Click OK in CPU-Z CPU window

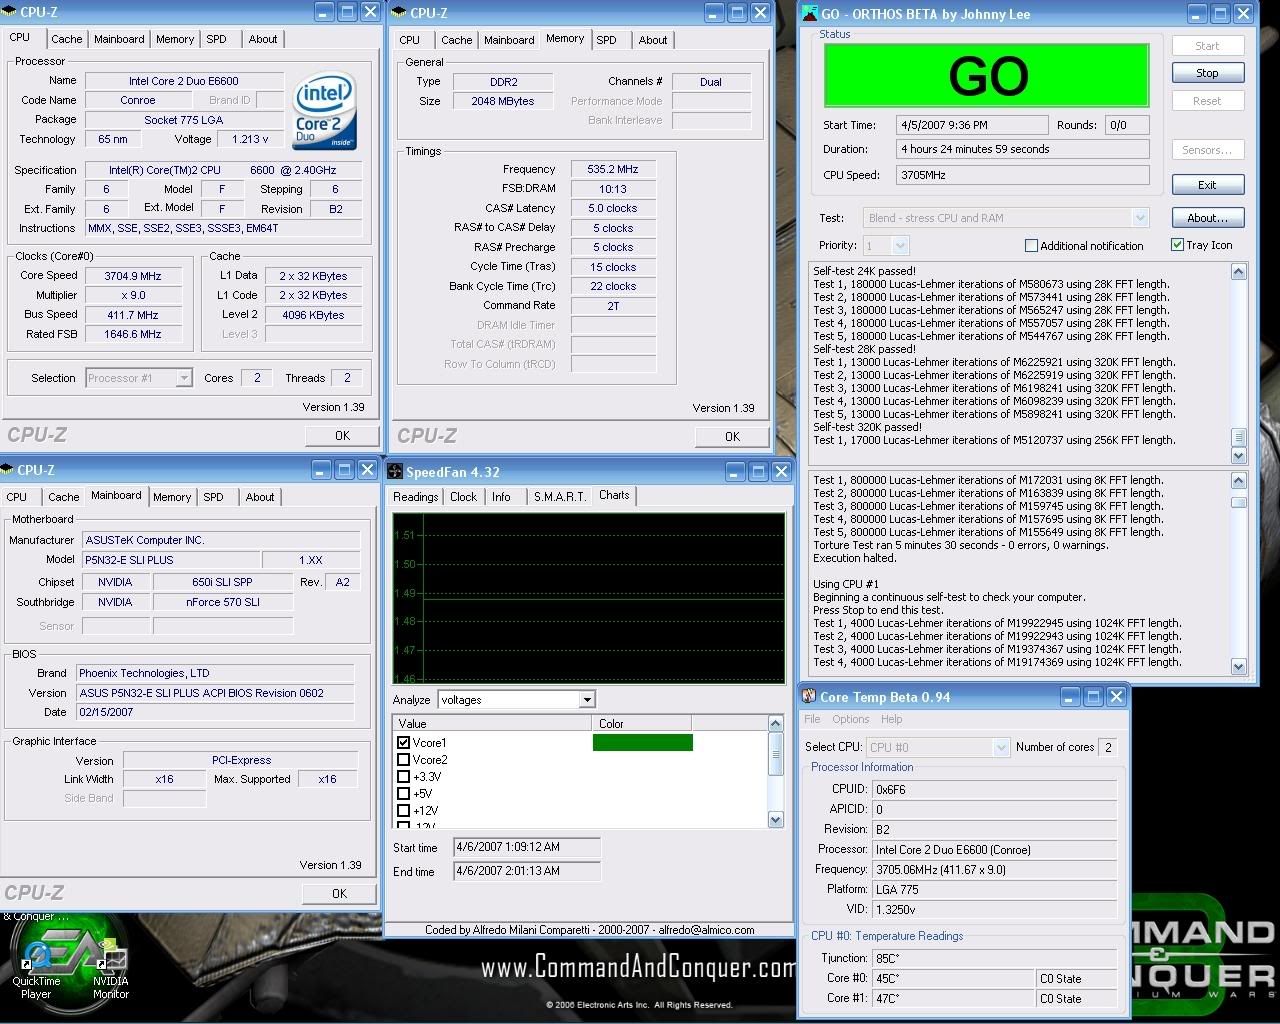pyautogui.click(x=342, y=435)
